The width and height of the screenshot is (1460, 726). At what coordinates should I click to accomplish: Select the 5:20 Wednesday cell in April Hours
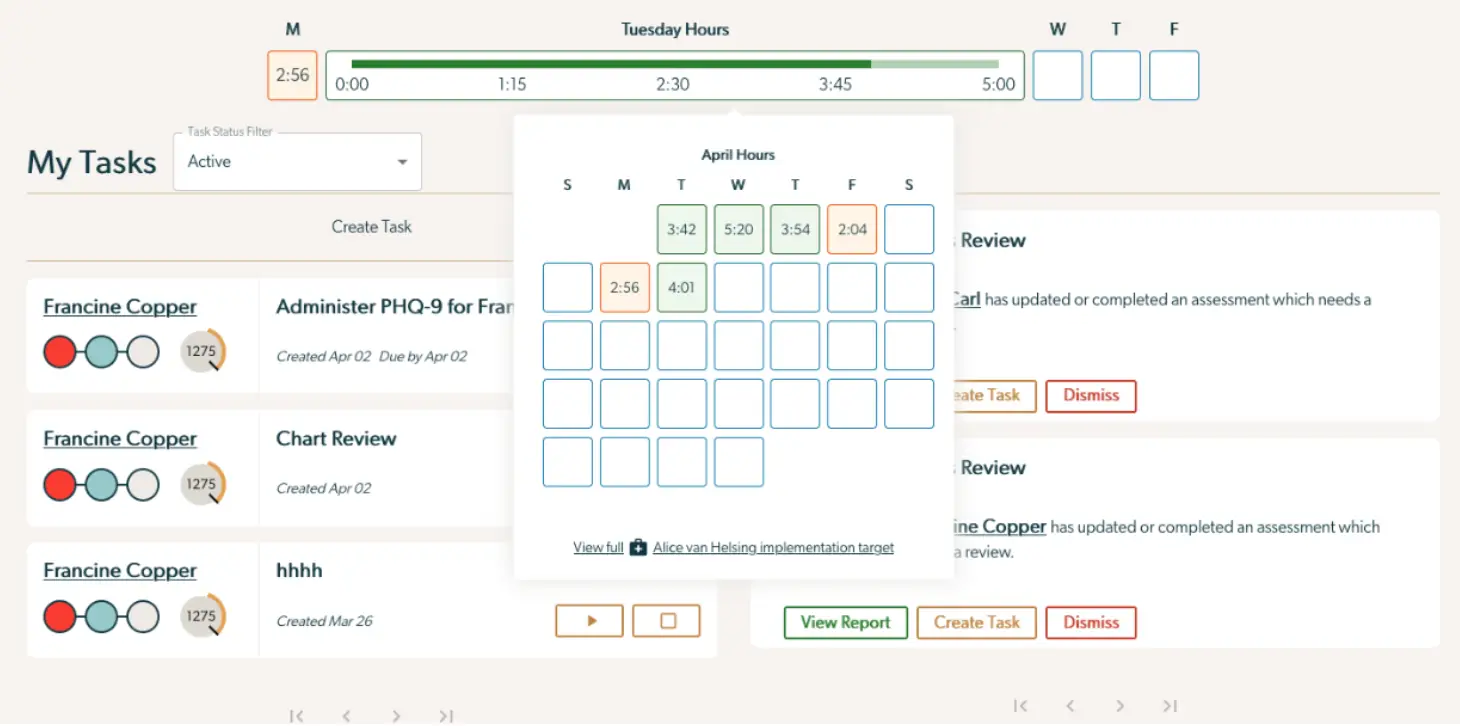[x=738, y=229]
